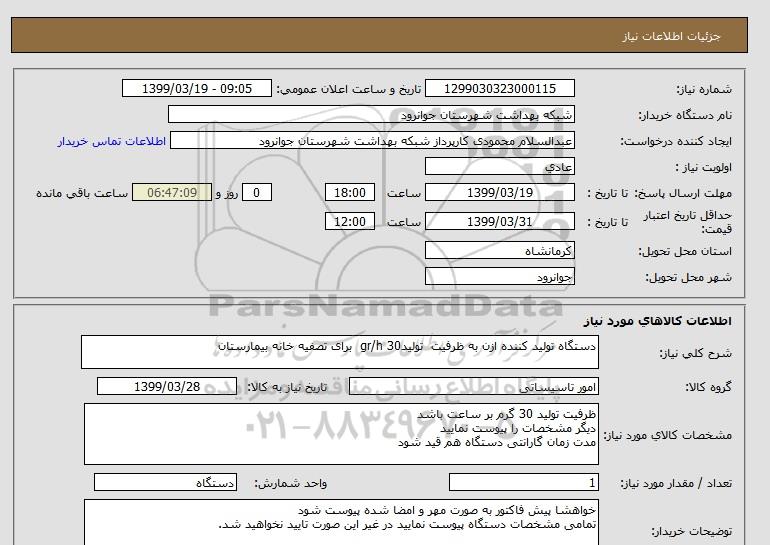The height and width of the screenshot is (545, 770).
Task: Click unit of measure field دستگاه
Action: point(165,483)
